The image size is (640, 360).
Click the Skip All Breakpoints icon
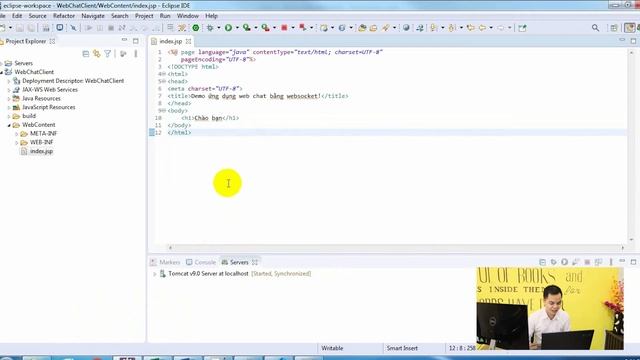point(73,28)
